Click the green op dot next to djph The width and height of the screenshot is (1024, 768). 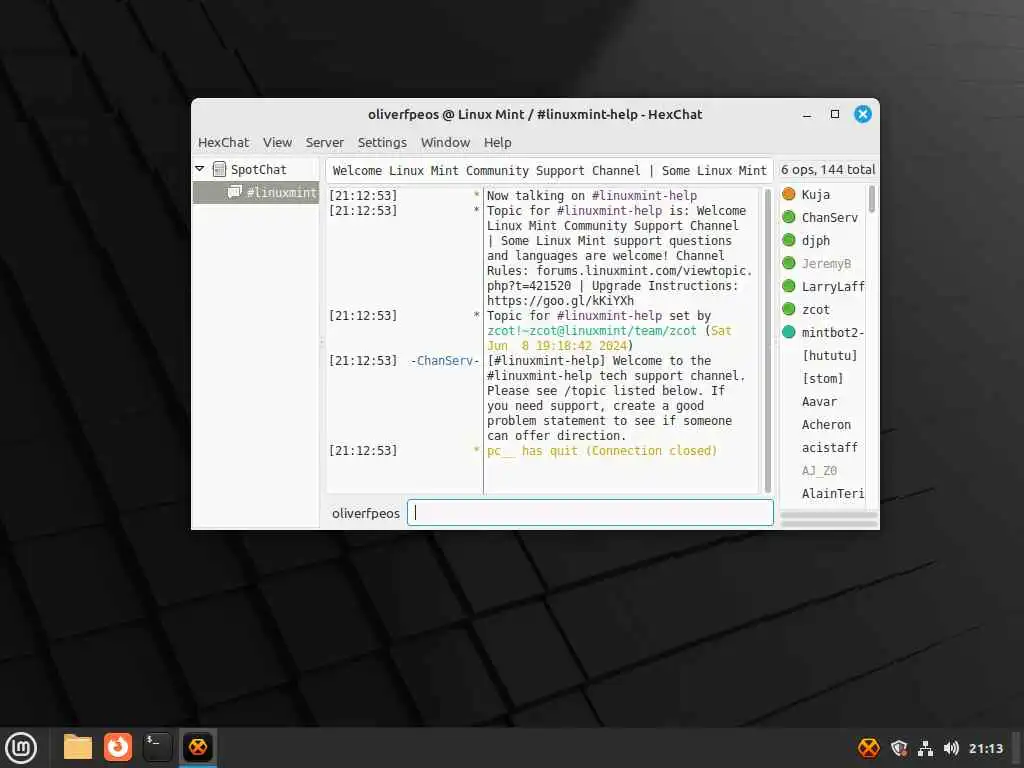[788, 240]
